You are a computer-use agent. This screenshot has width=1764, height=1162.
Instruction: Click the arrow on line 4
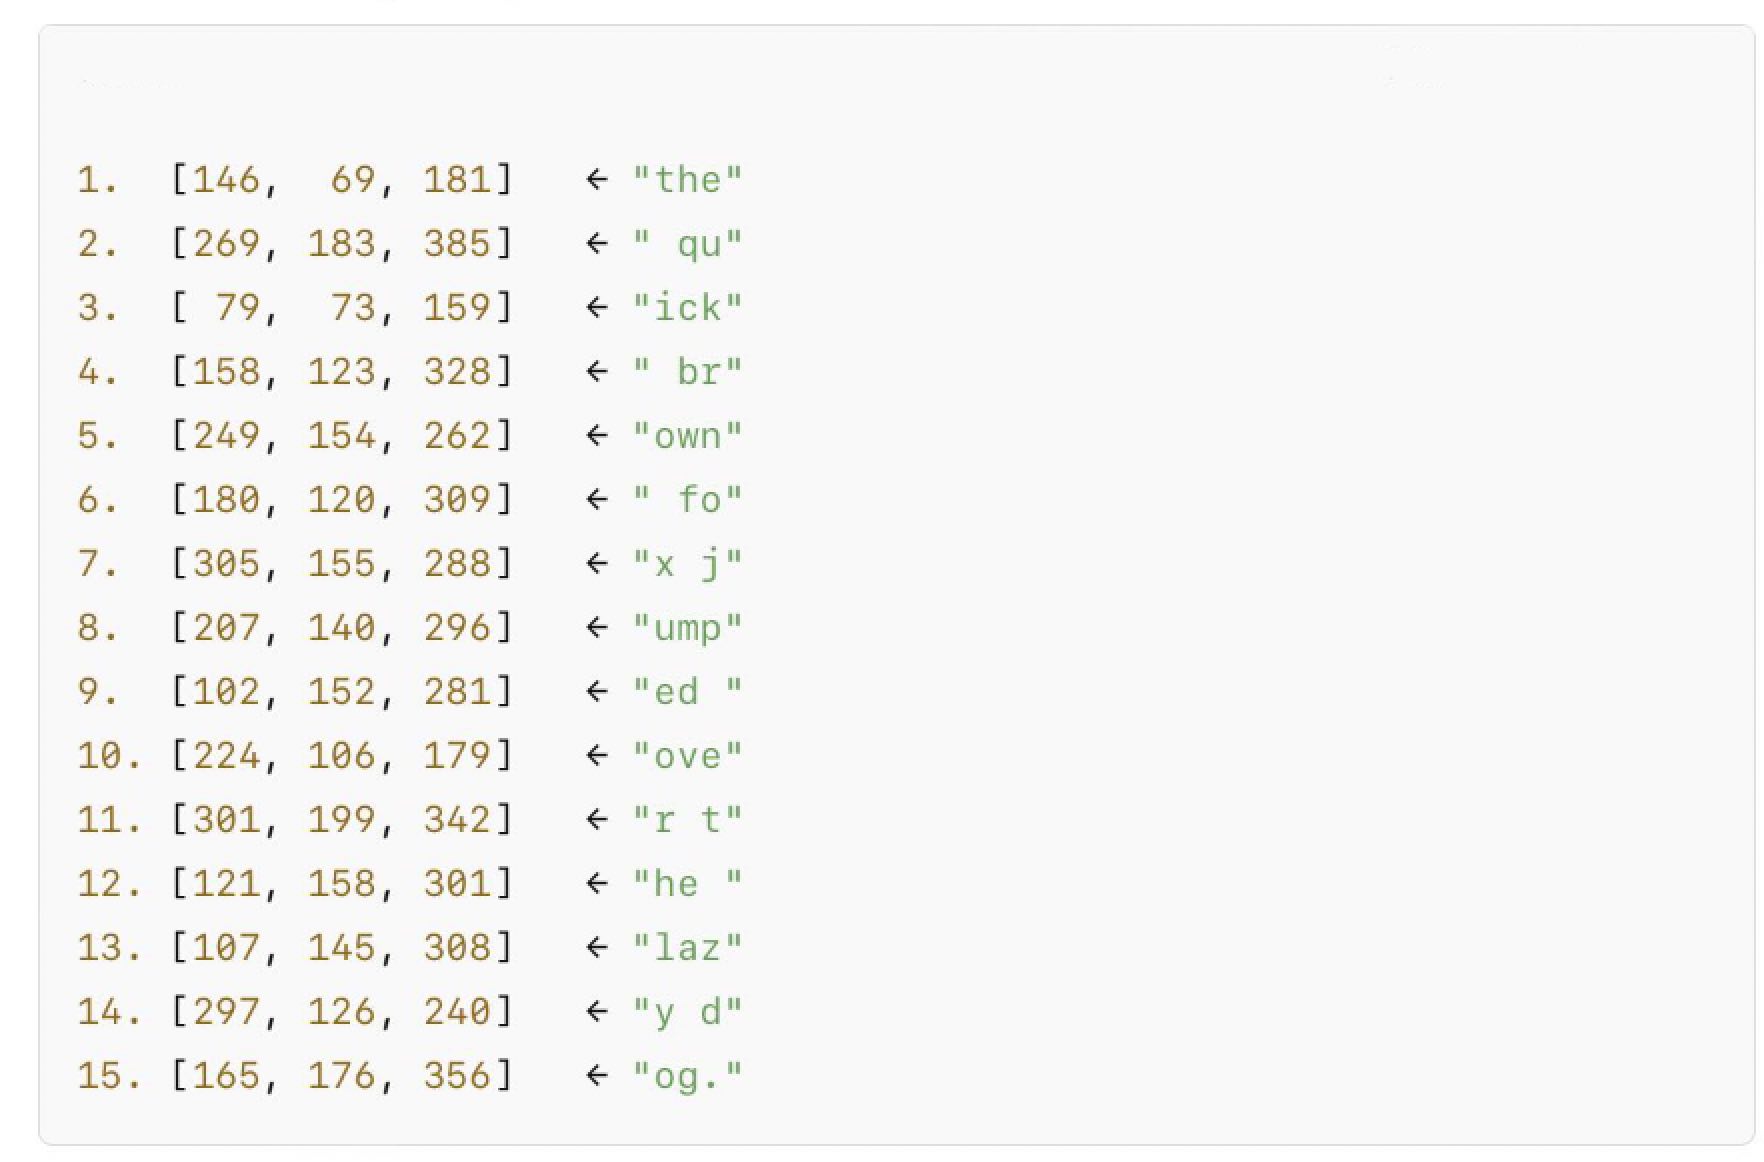(x=597, y=372)
